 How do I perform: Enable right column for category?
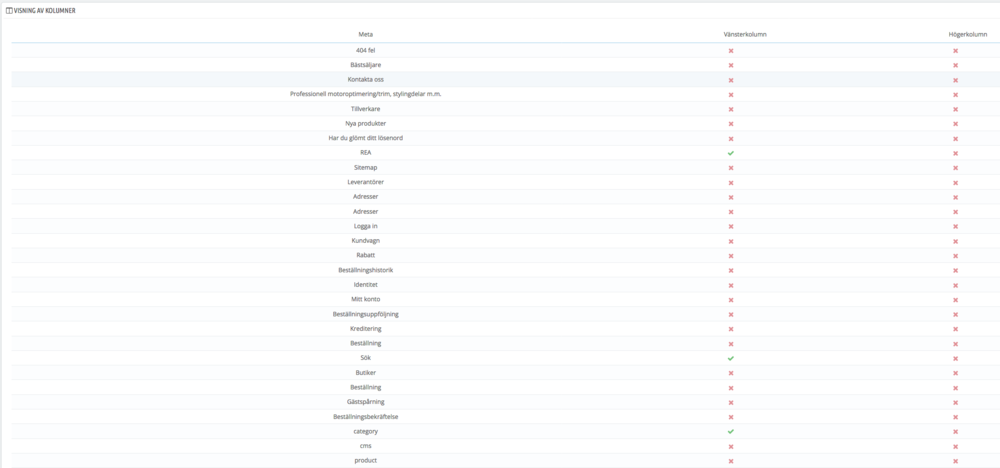[955, 432]
